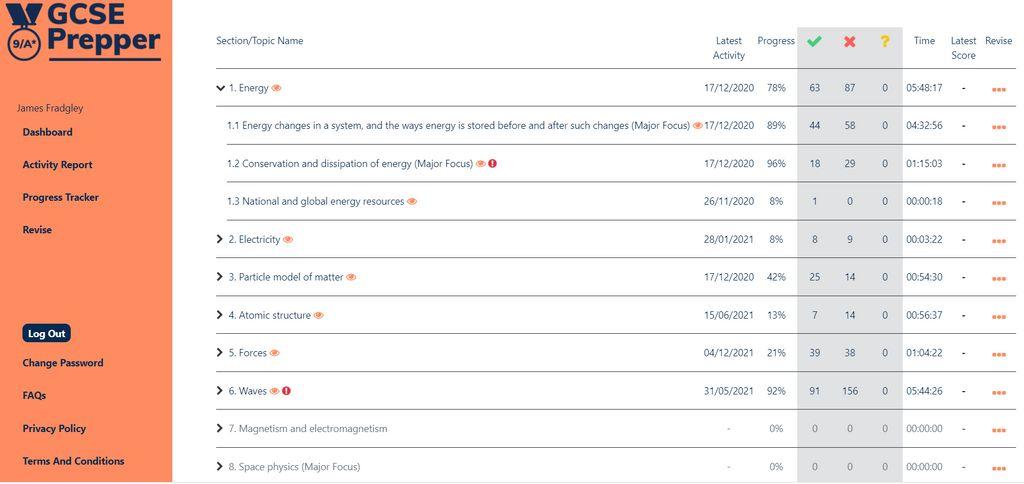
Task: Click the Log Out button
Action: 46,333
